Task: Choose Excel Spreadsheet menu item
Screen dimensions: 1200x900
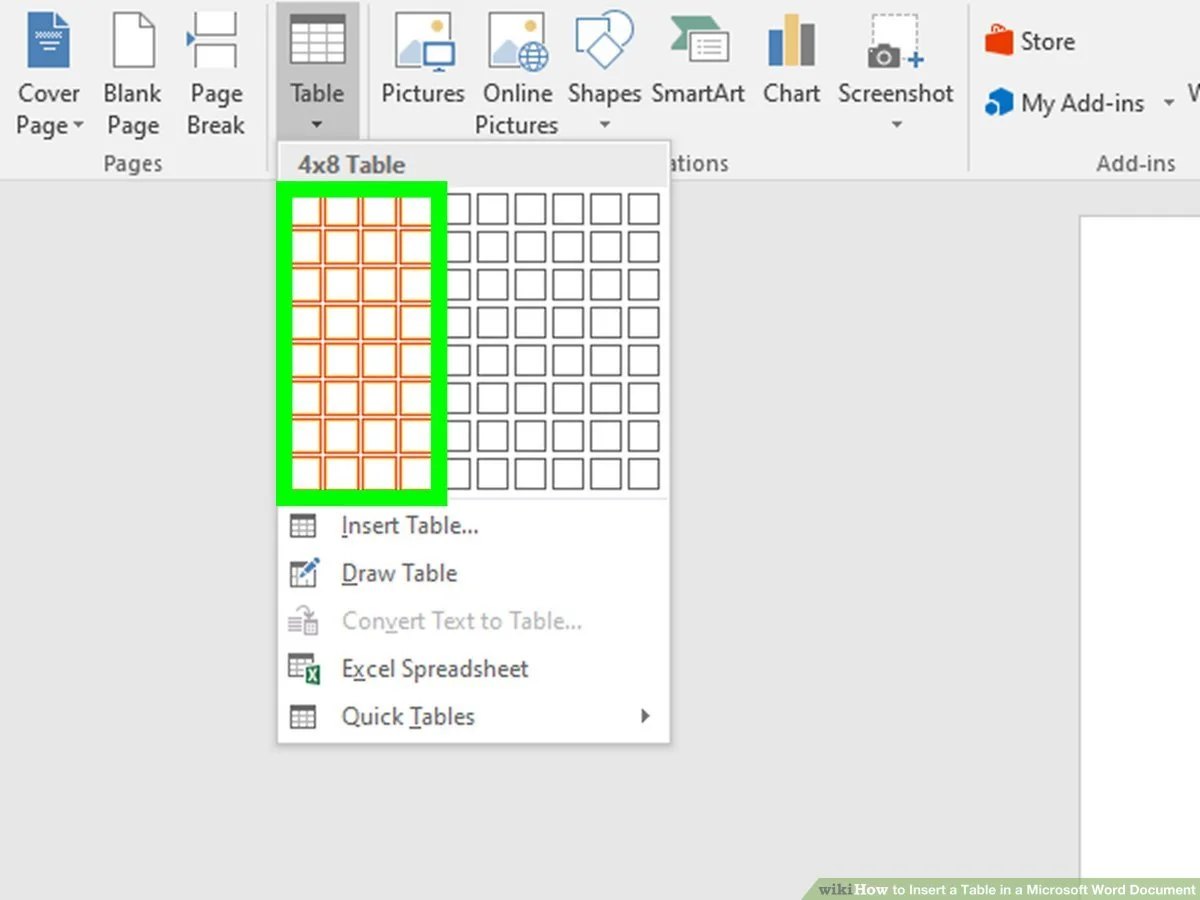Action: (473, 668)
